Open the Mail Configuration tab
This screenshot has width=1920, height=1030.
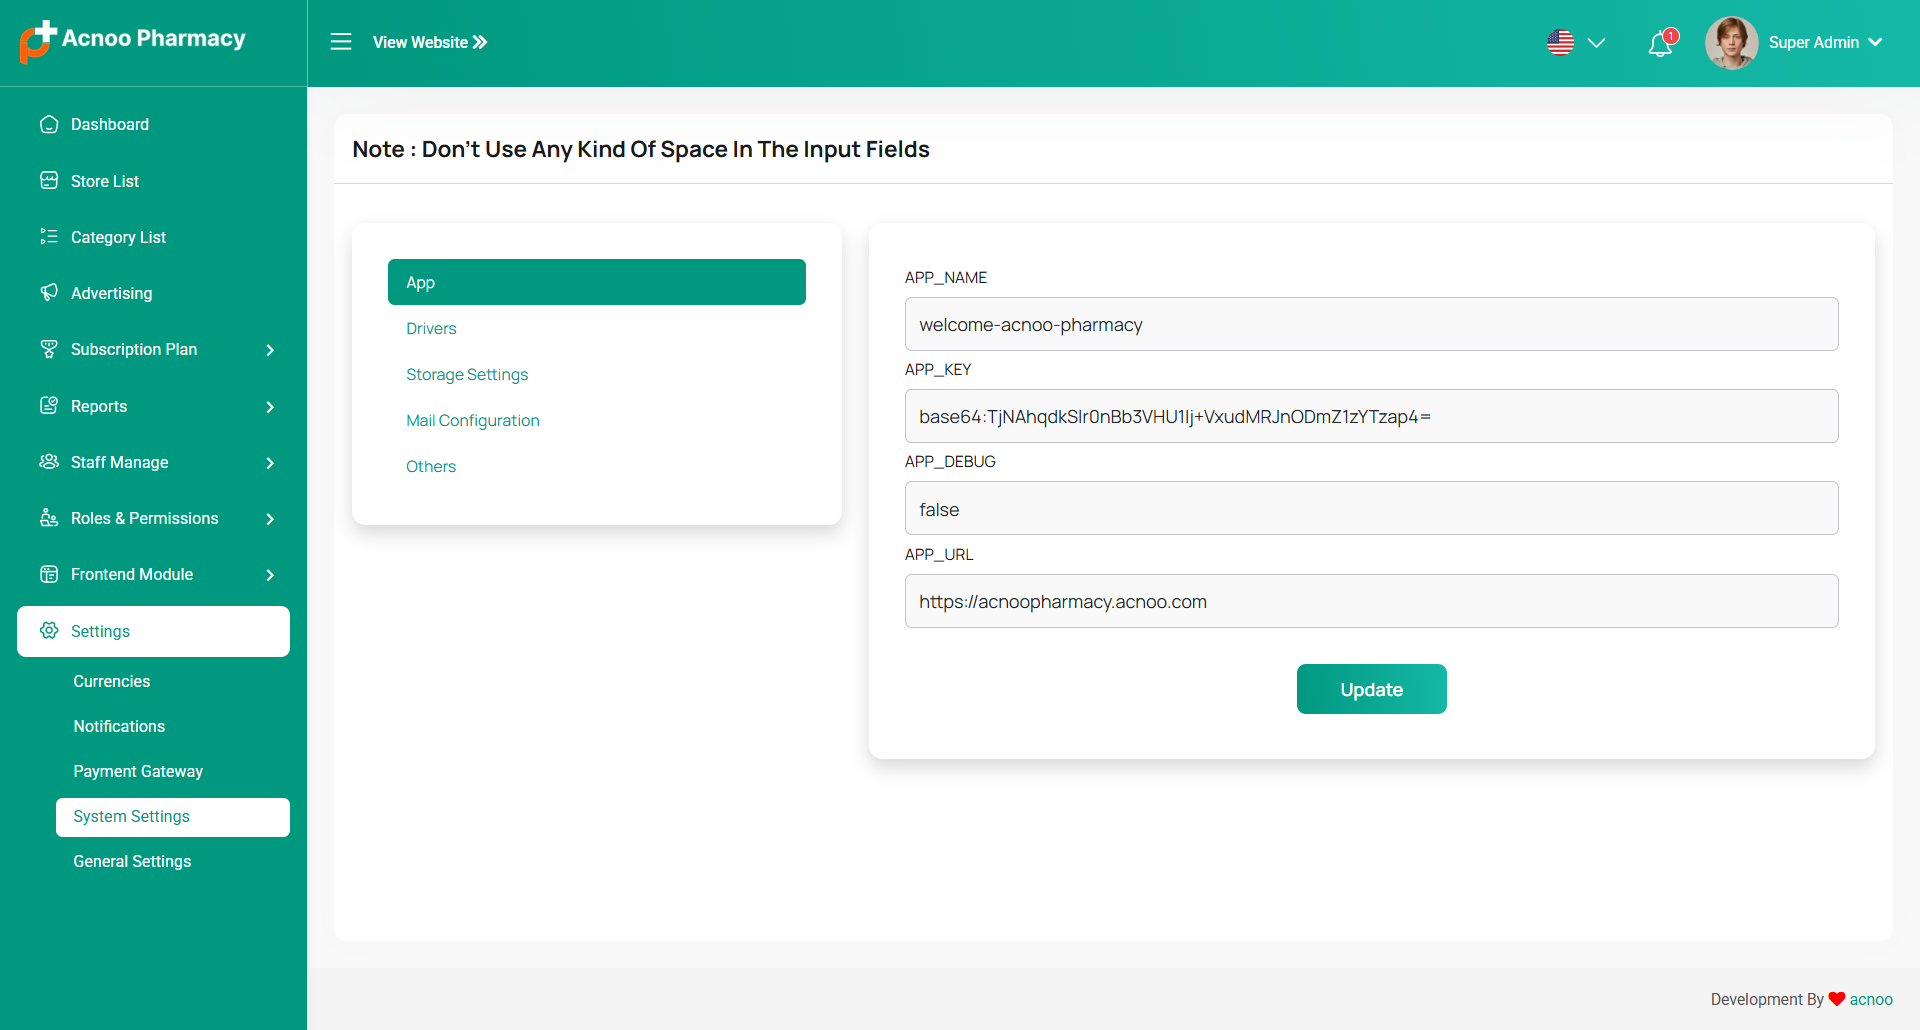coord(472,421)
